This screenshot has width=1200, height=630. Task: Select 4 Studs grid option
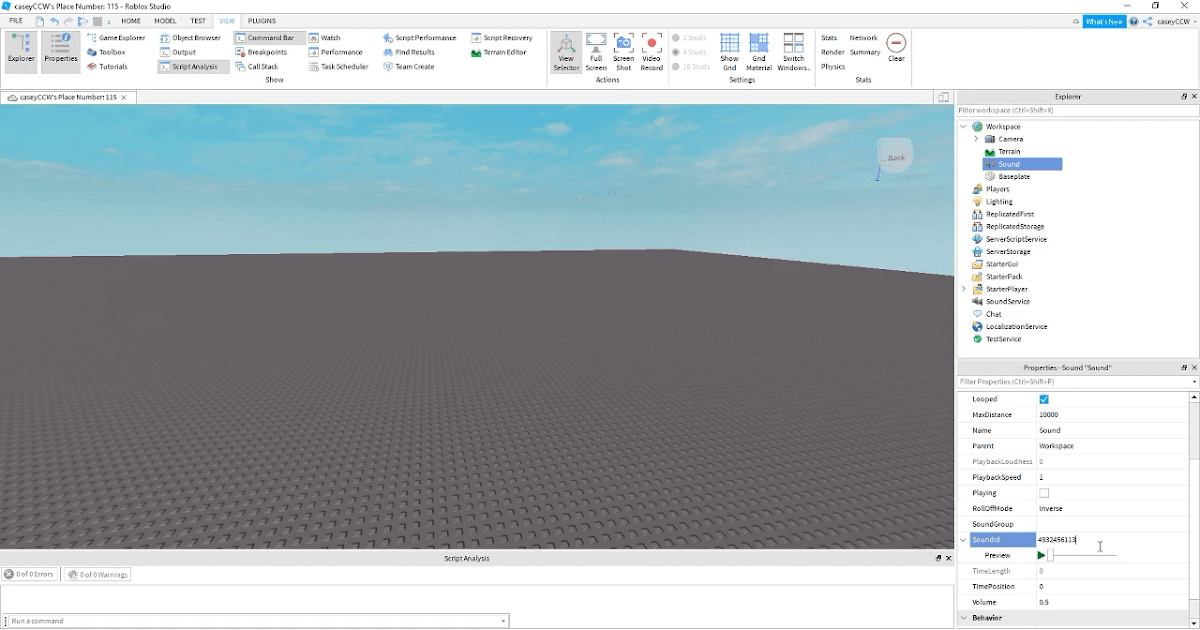(x=690, y=52)
